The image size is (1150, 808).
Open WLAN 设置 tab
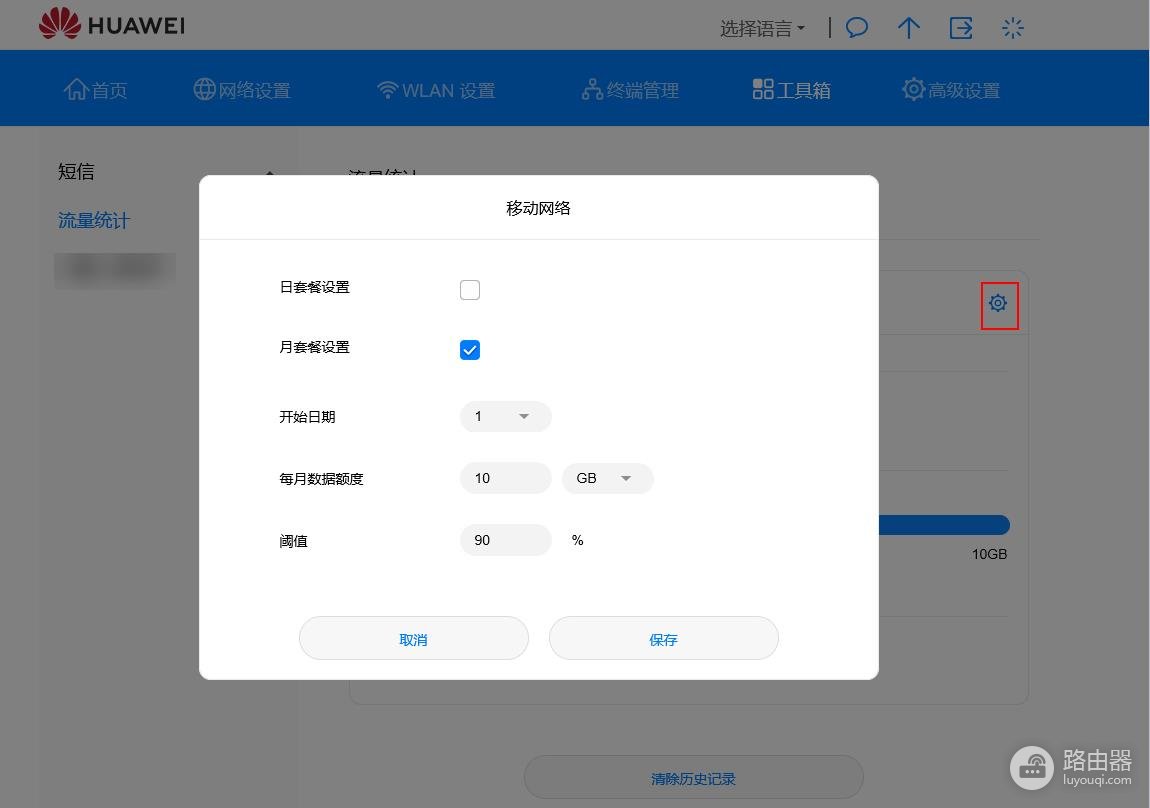pyautogui.click(x=436, y=89)
